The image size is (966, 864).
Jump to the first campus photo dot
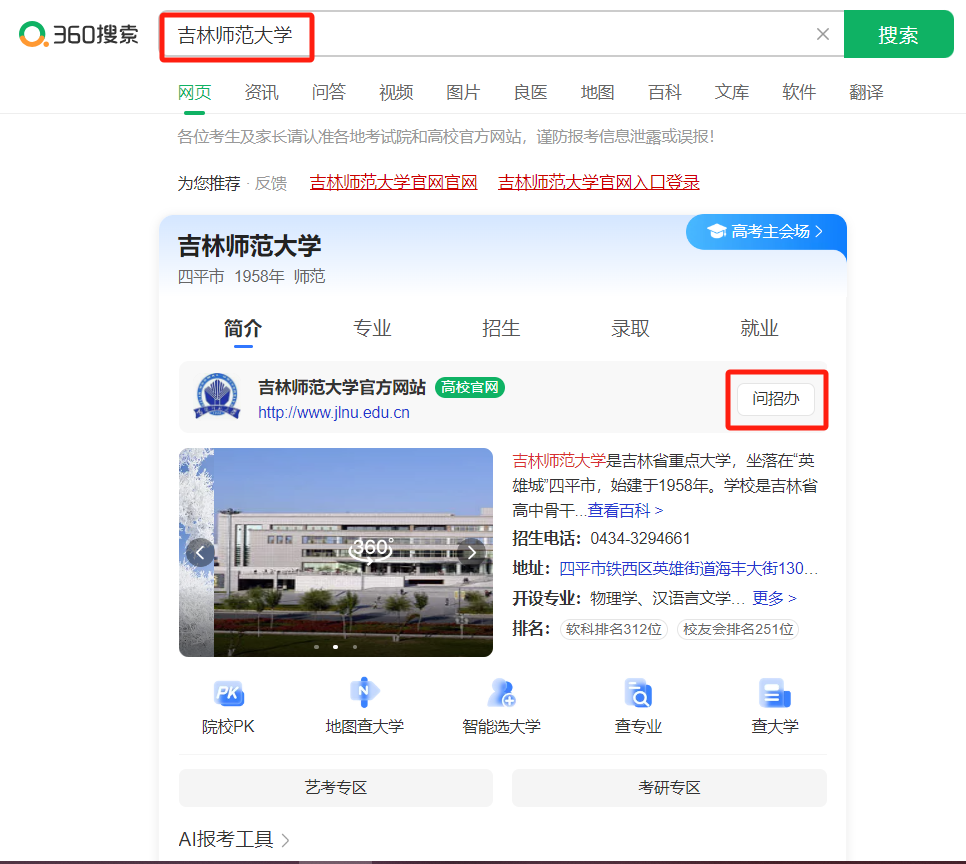tap(317, 647)
